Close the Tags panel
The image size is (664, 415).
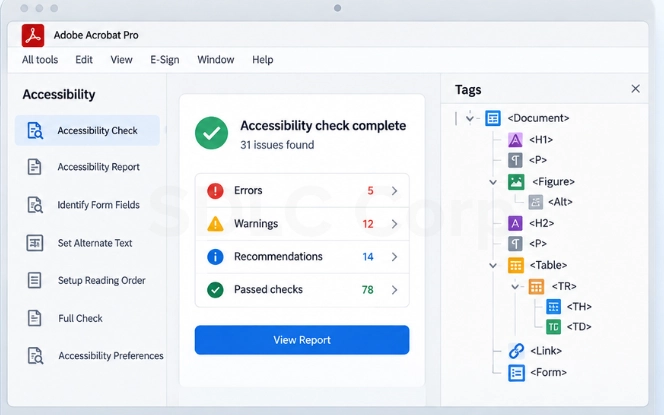point(635,89)
